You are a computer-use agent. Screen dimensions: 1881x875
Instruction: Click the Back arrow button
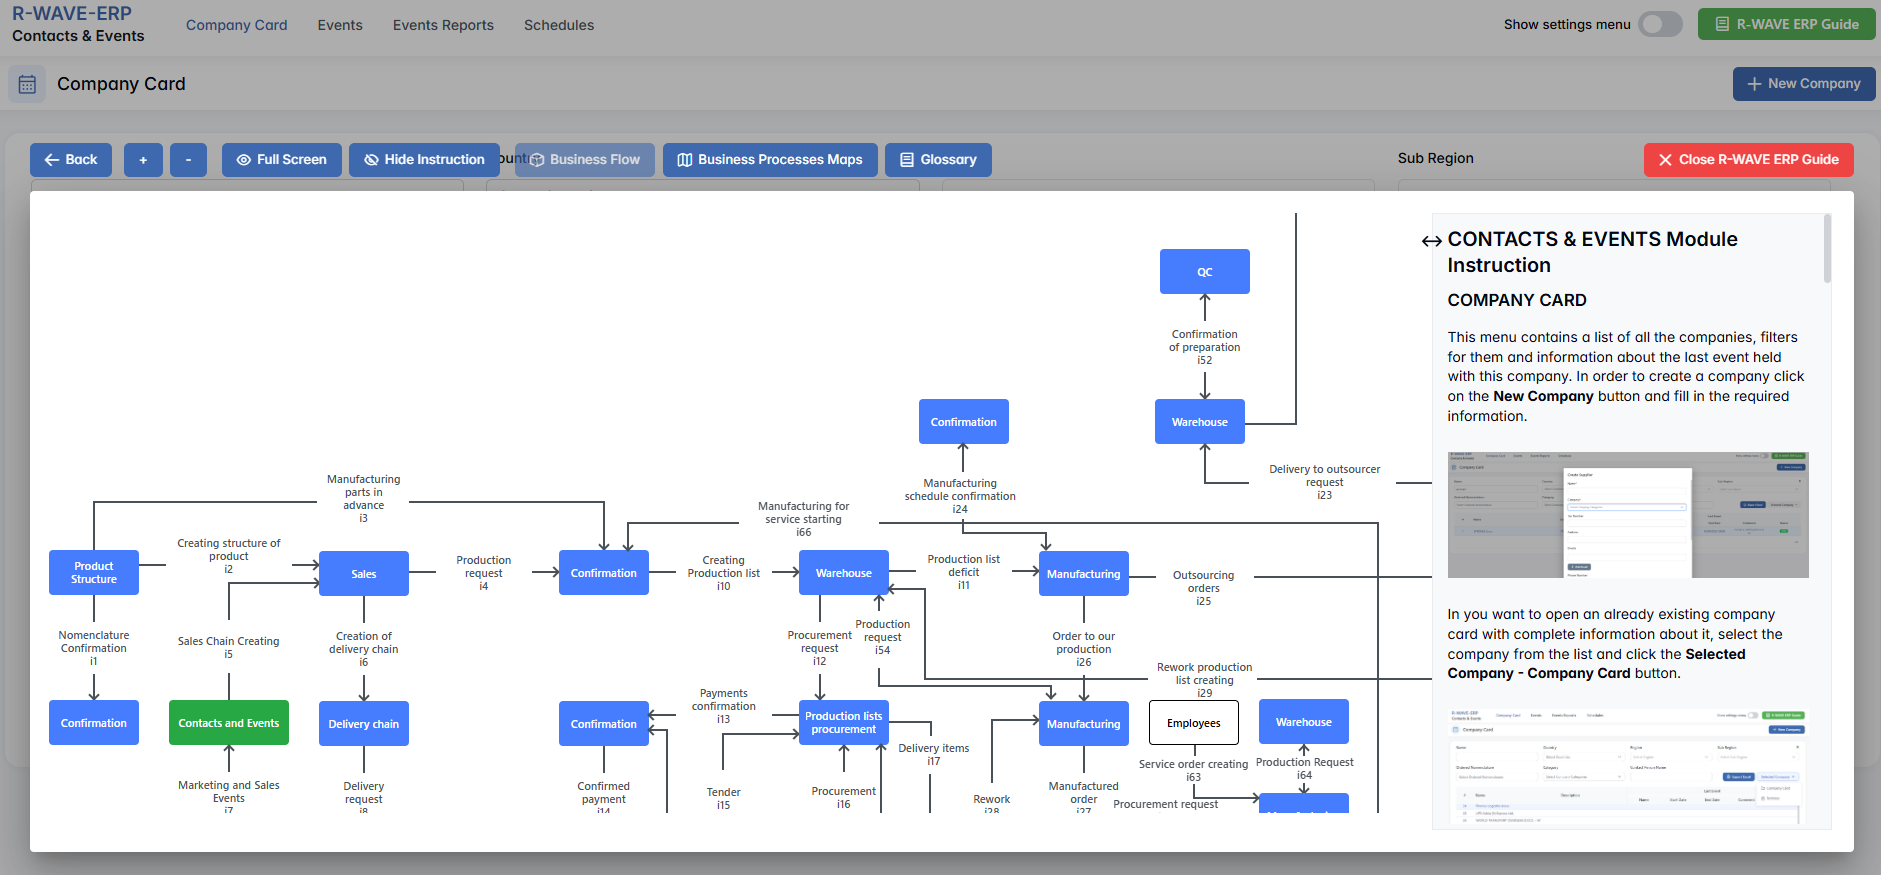pos(70,160)
